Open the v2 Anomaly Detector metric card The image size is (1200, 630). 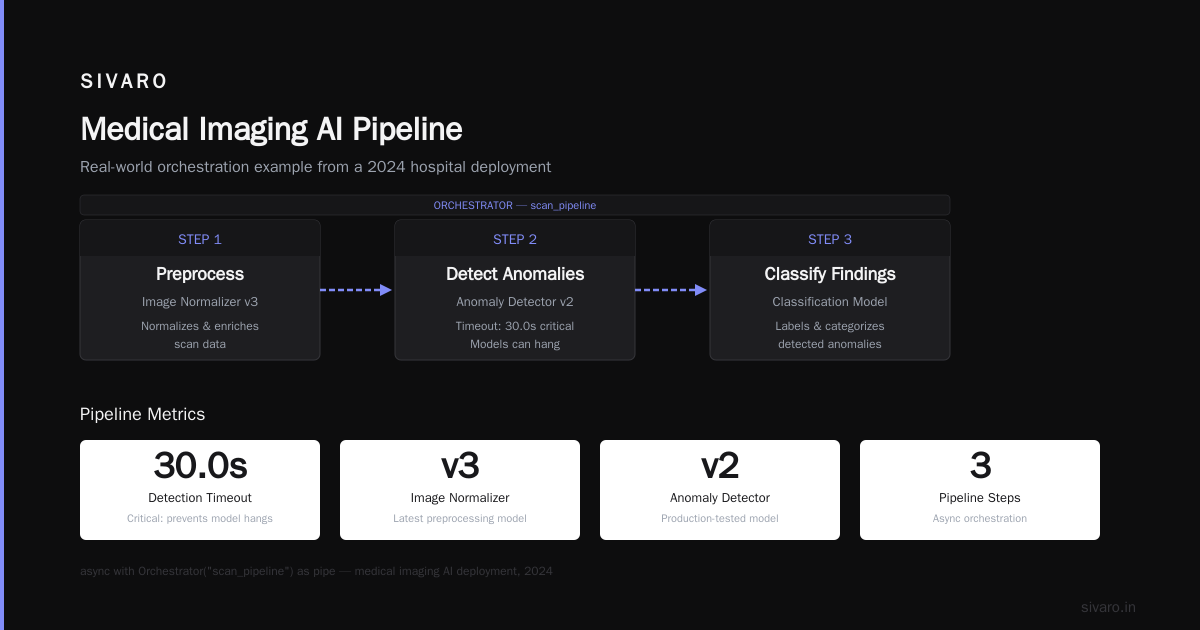click(x=720, y=490)
